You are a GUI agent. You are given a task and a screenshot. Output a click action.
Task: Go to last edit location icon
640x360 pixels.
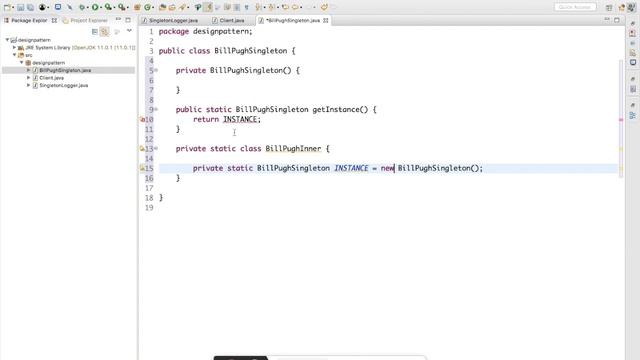click(x=285, y=7)
